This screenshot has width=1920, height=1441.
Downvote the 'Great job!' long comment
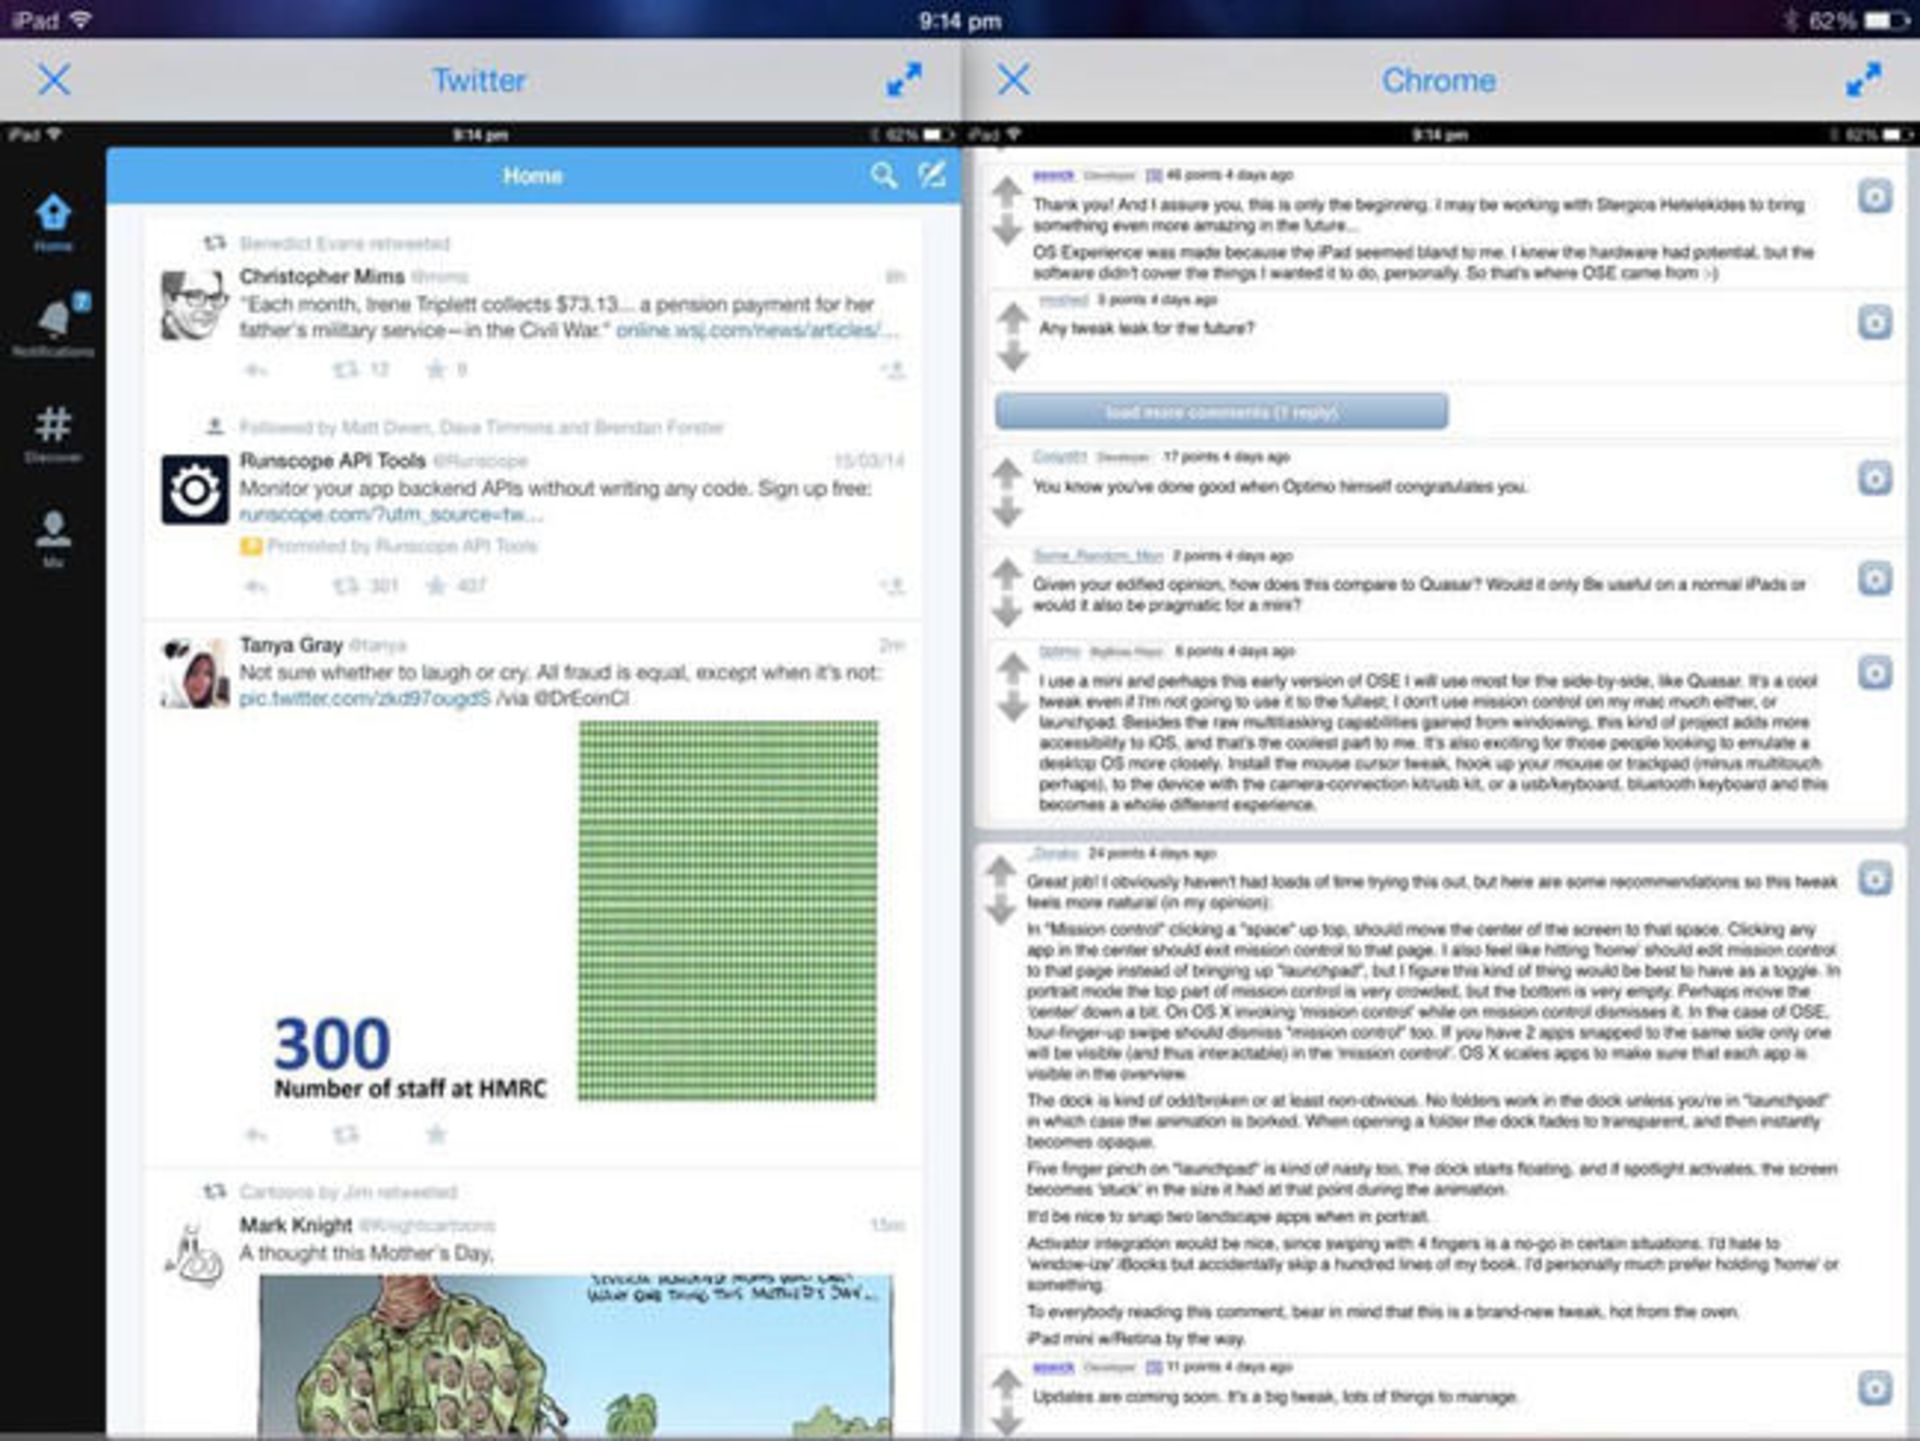(x=1001, y=910)
